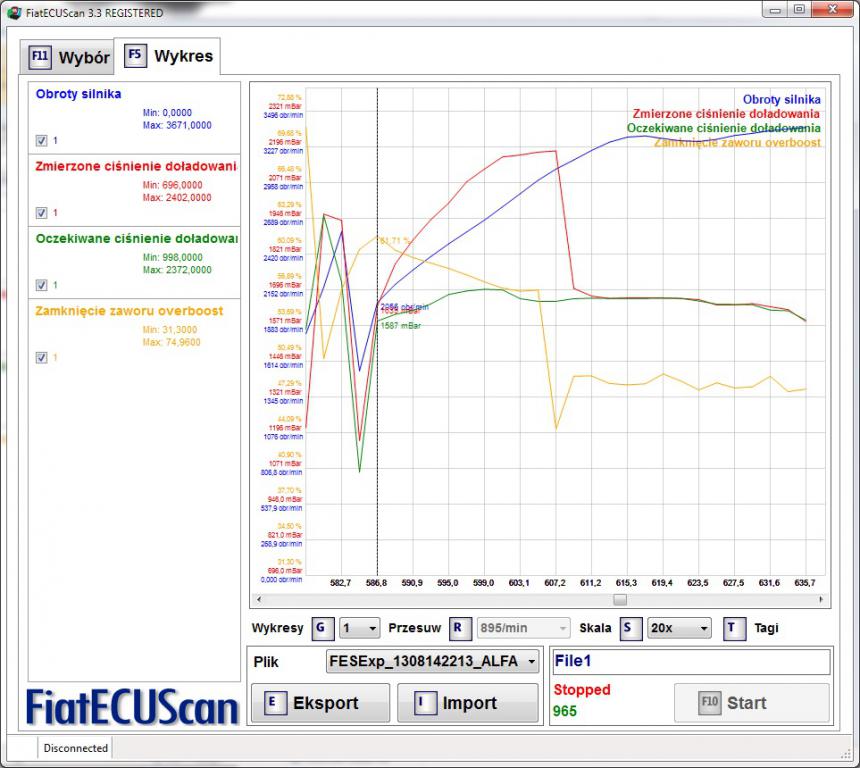860x768 pixels.
Task: Click the S shortcut icon for Skala
Action: click(630, 628)
